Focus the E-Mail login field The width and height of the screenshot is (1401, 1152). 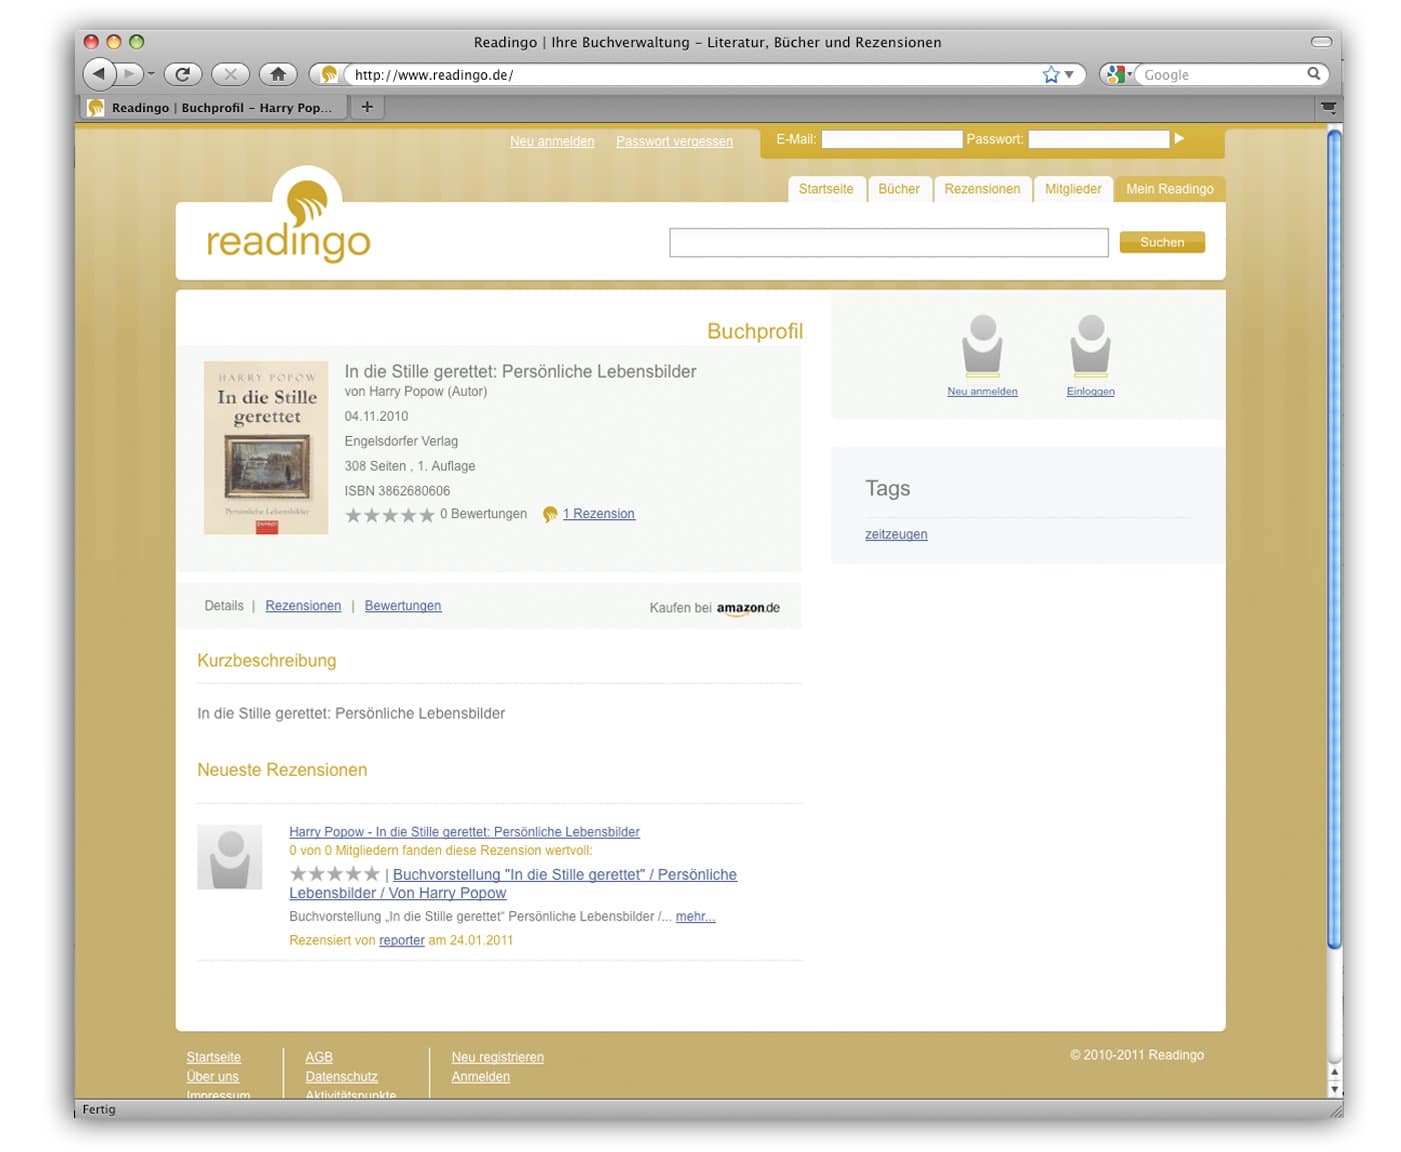[891, 140]
